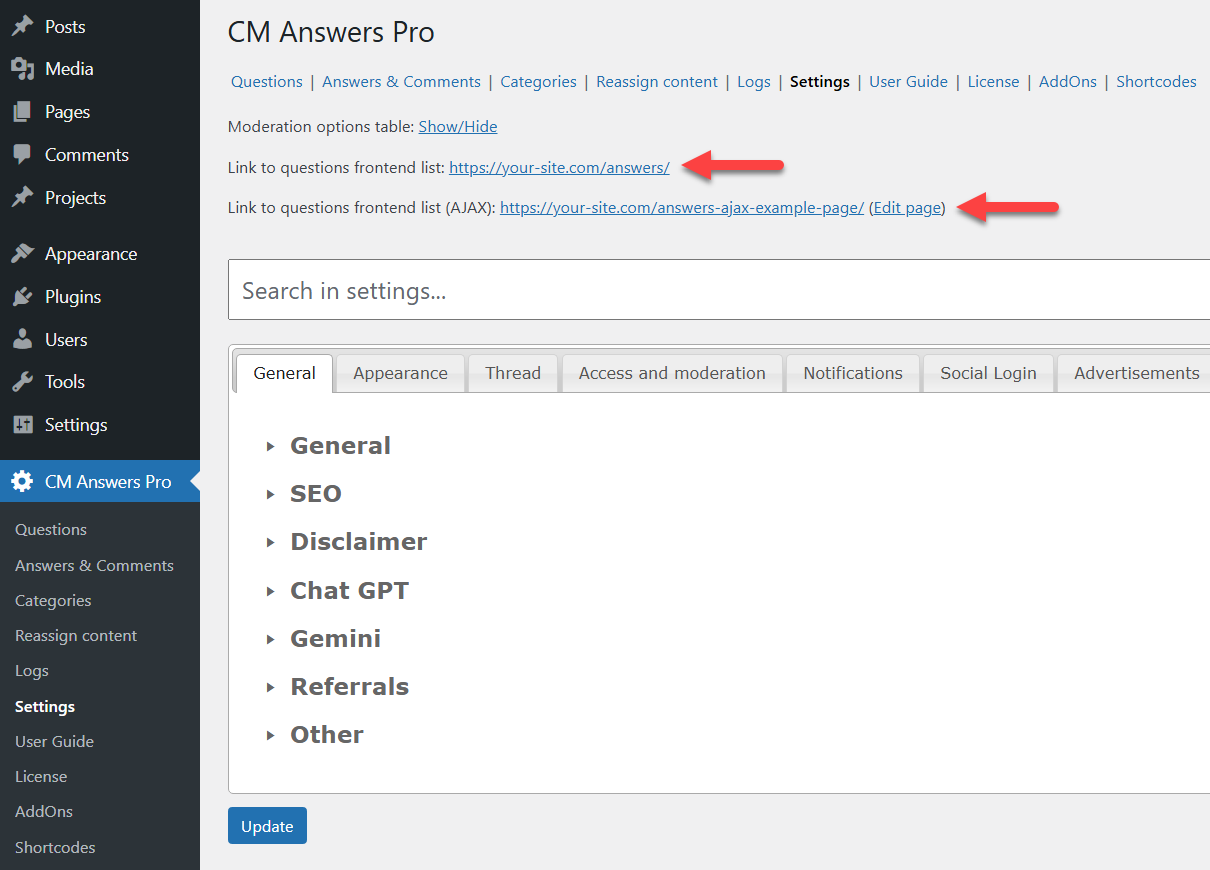The image size is (1210, 870).
Task: Click the CM Answers Pro gear icon
Action: [22, 482]
